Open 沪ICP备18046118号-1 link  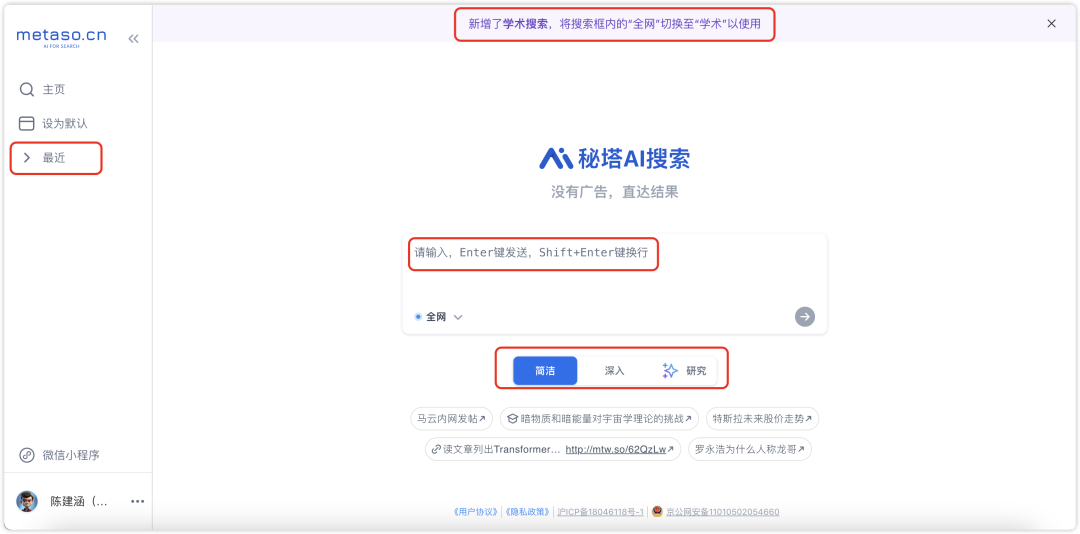pyautogui.click(x=600, y=512)
